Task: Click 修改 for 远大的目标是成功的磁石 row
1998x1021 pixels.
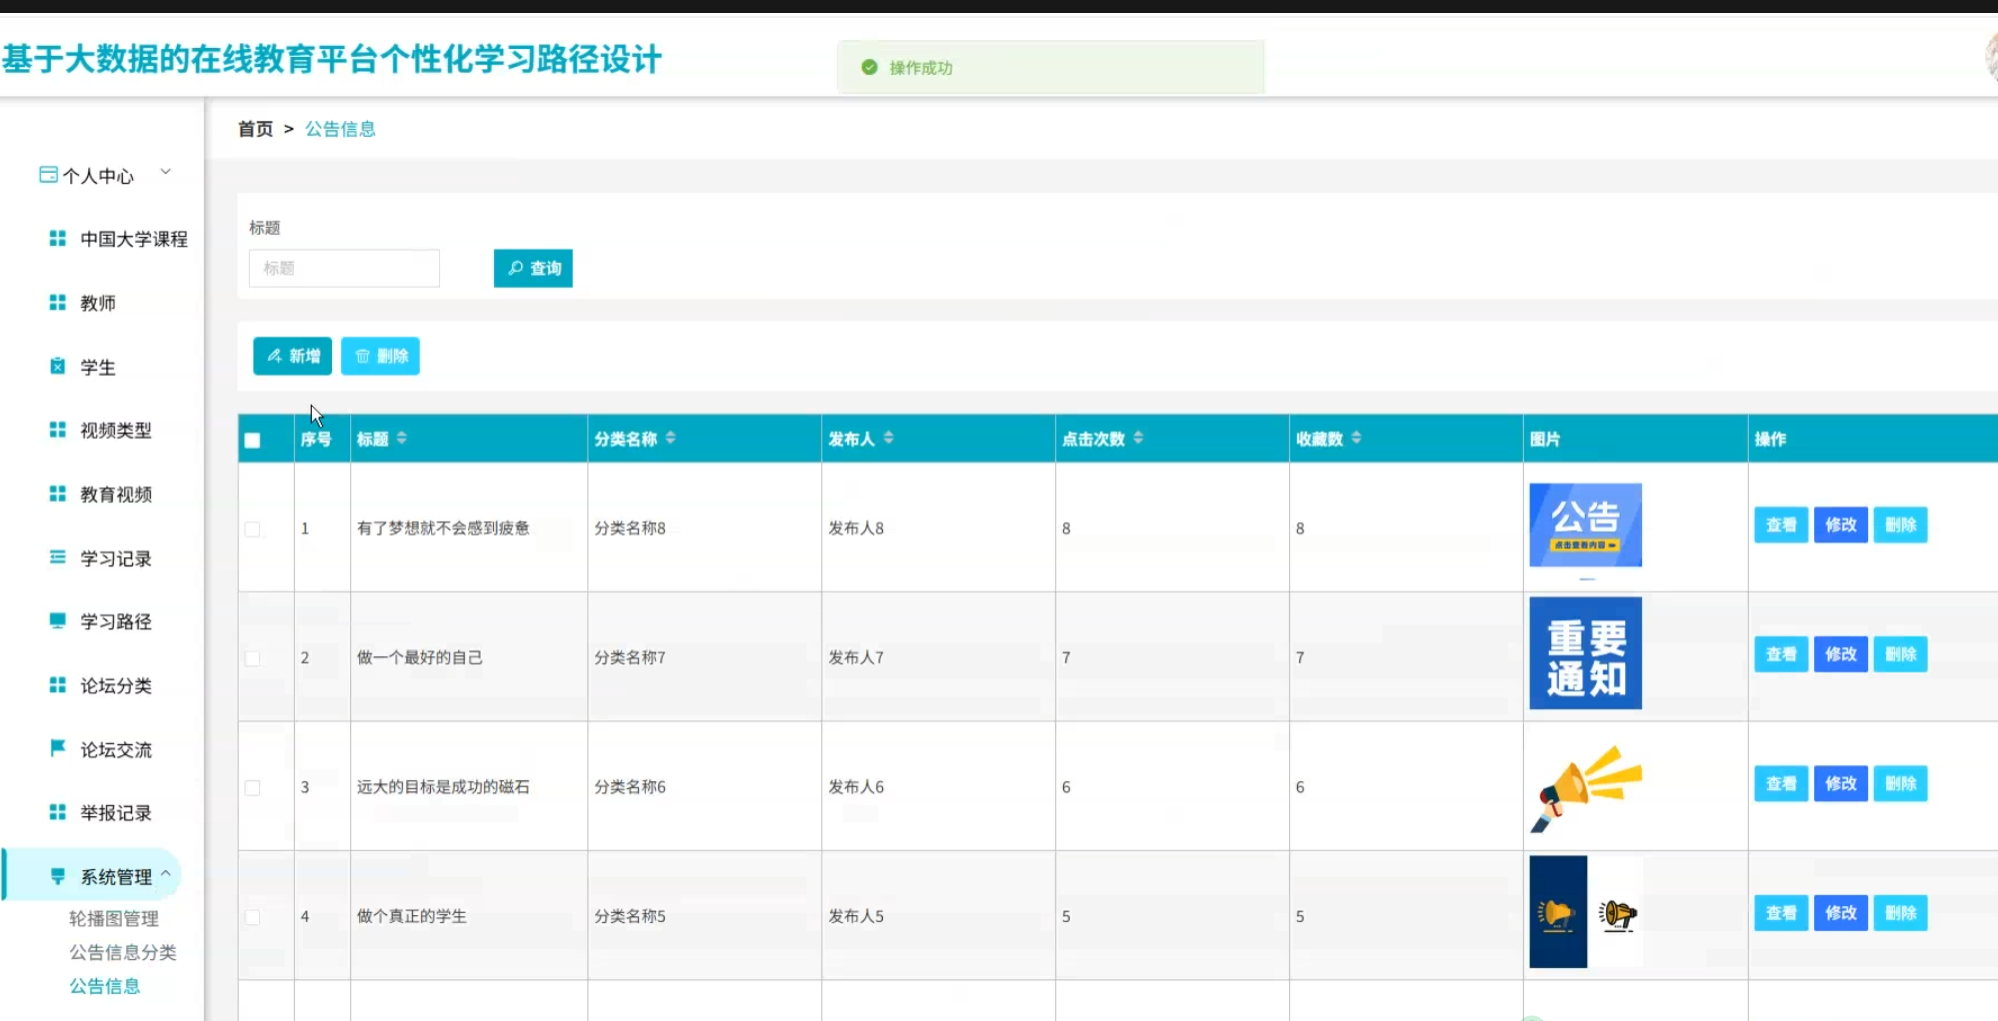Action: point(1841,783)
